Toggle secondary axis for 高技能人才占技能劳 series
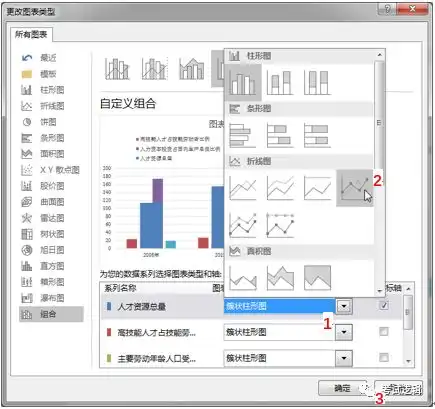Screen dimensions: 435x409 (384, 332)
